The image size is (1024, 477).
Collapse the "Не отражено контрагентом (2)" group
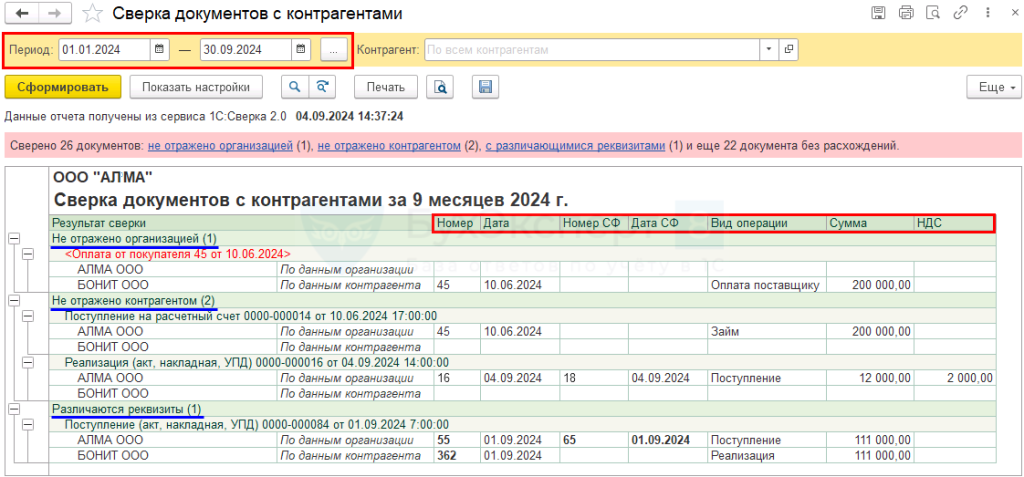[x=14, y=300]
